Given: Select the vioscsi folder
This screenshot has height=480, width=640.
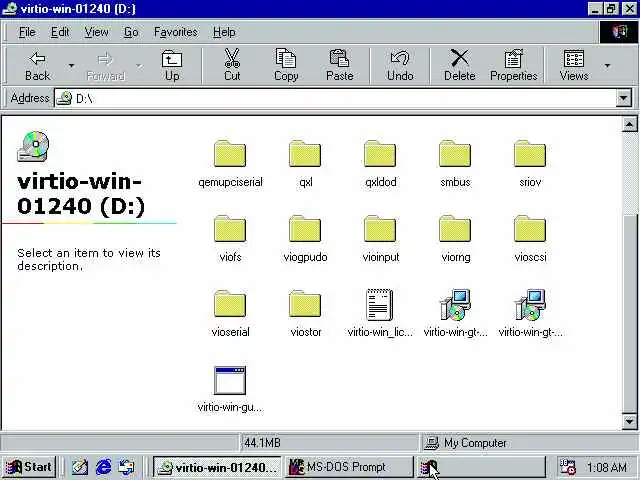Looking at the screenshot, I should pos(530,239).
